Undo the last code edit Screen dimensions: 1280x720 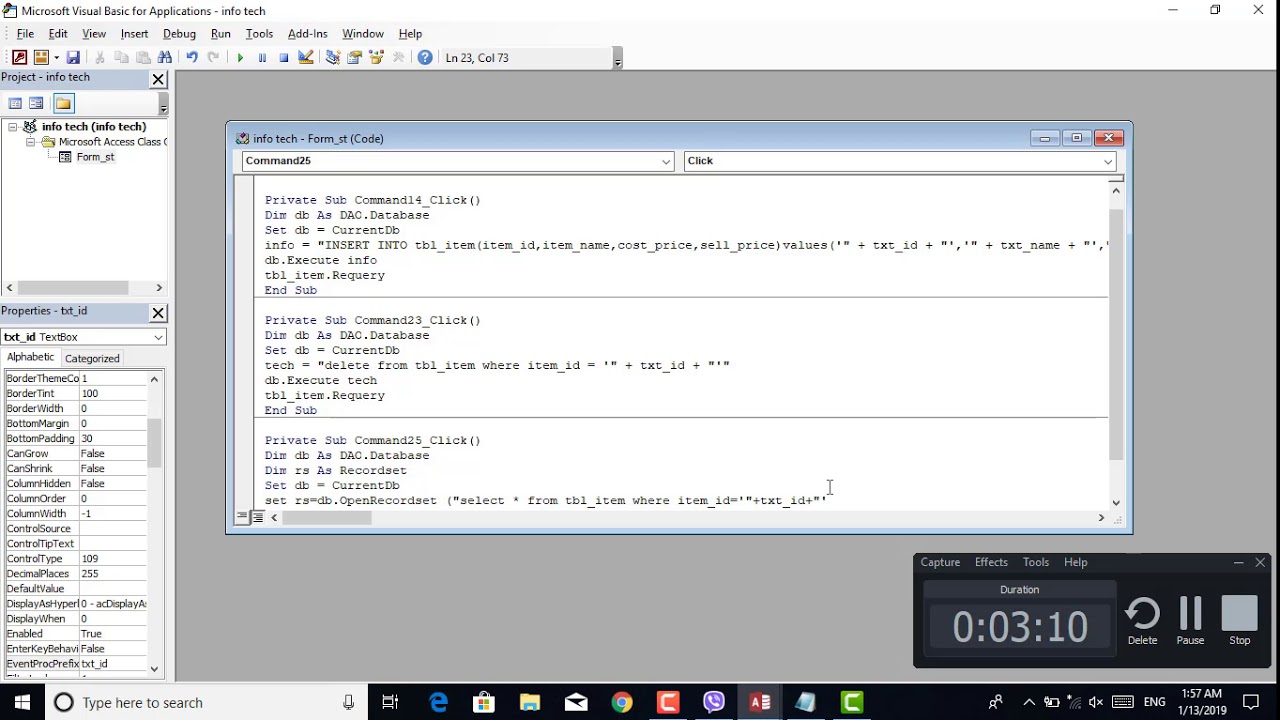click(x=191, y=58)
